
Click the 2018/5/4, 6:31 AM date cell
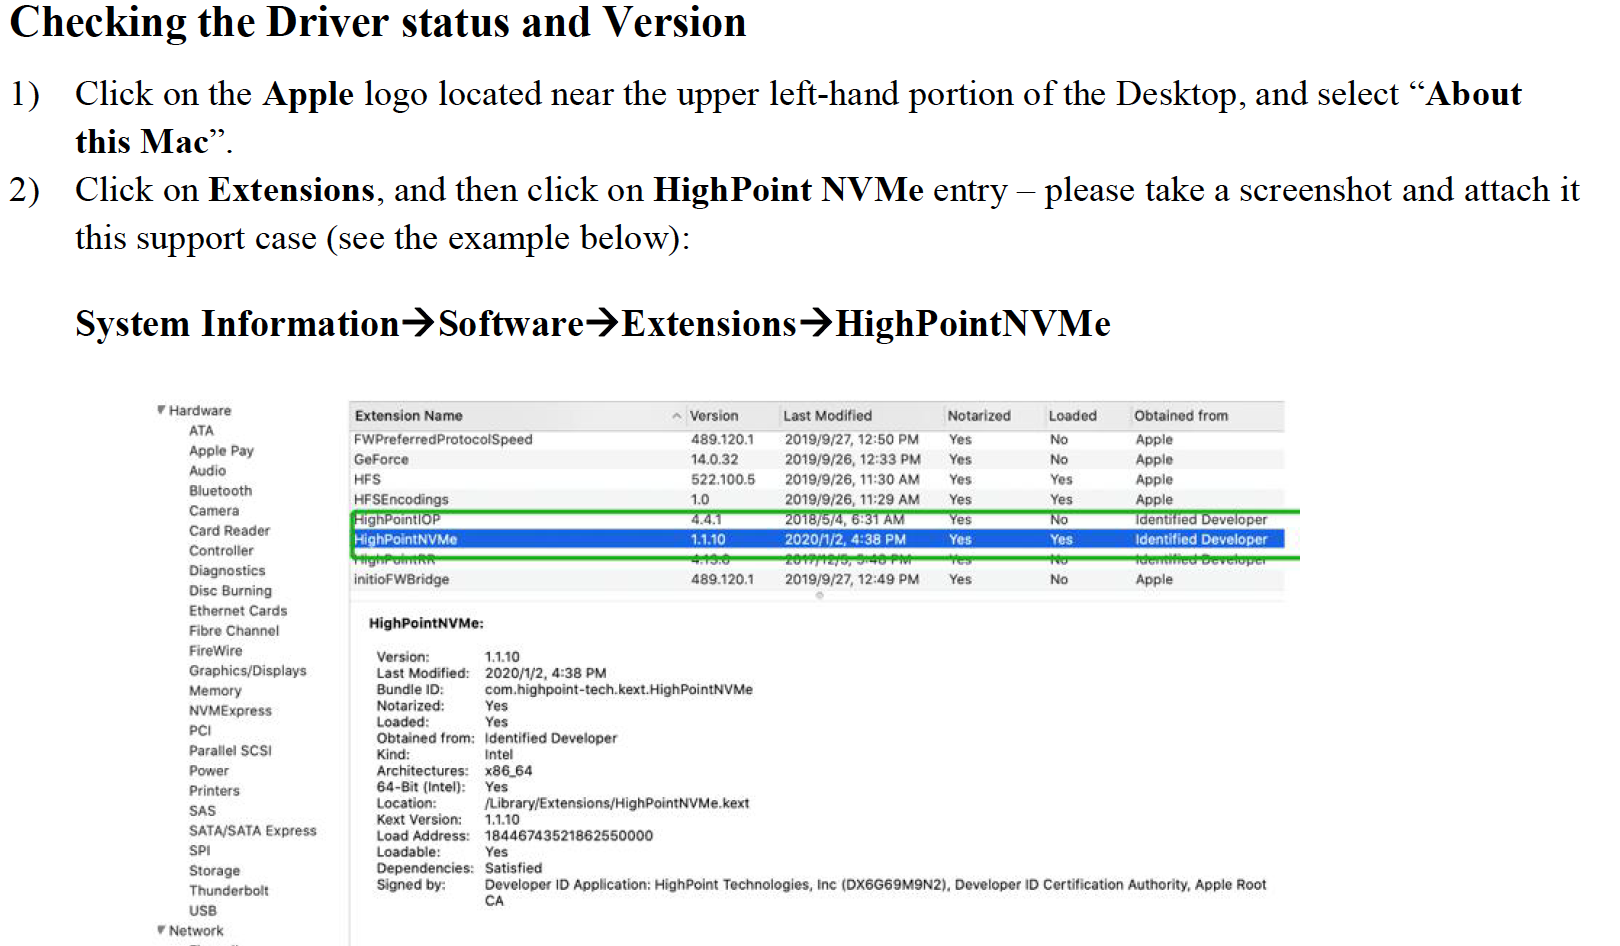pos(844,519)
